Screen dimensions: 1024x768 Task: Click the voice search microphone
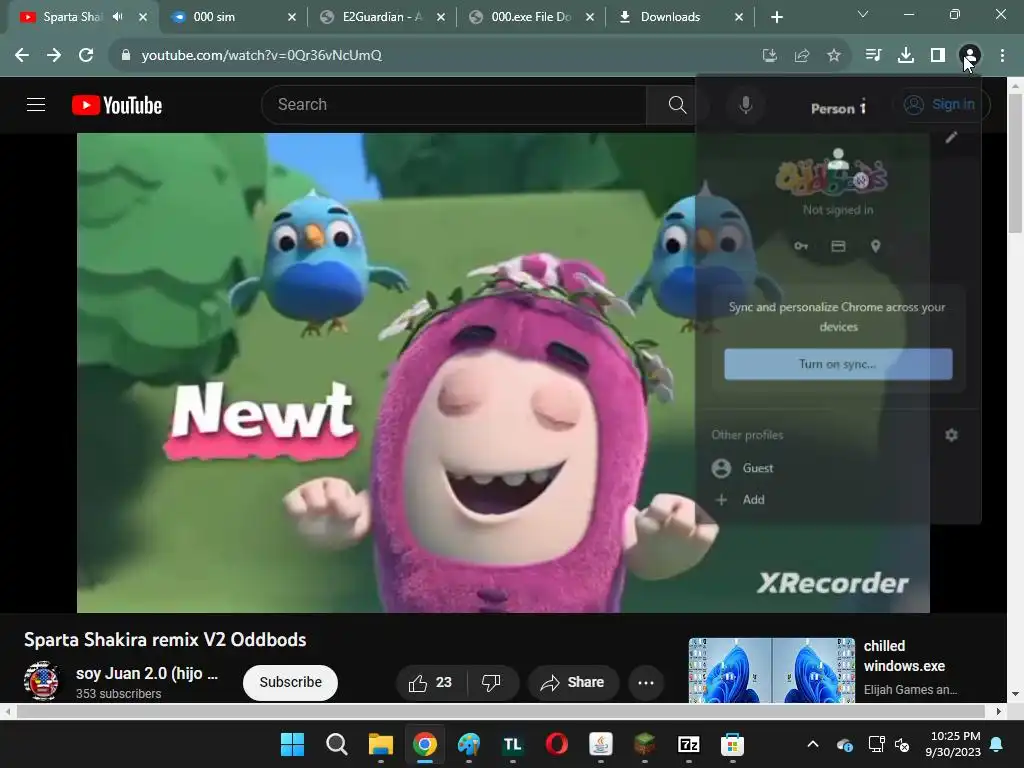pos(745,104)
